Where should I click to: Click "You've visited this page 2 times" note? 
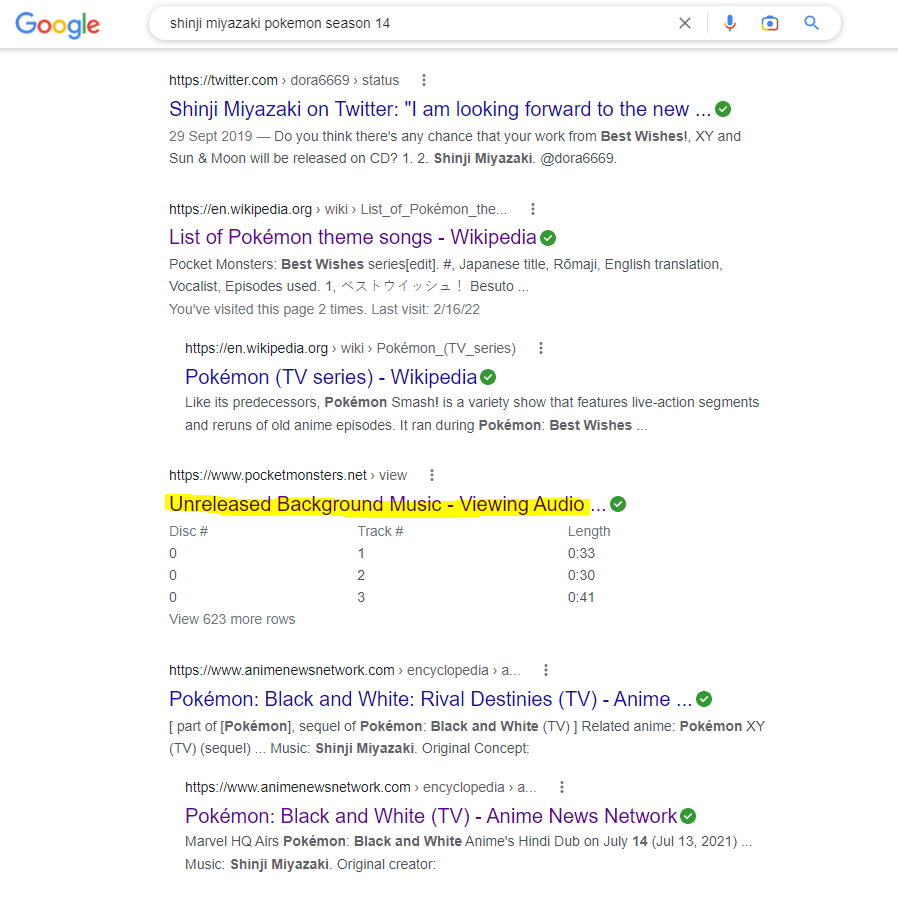(324, 309)
